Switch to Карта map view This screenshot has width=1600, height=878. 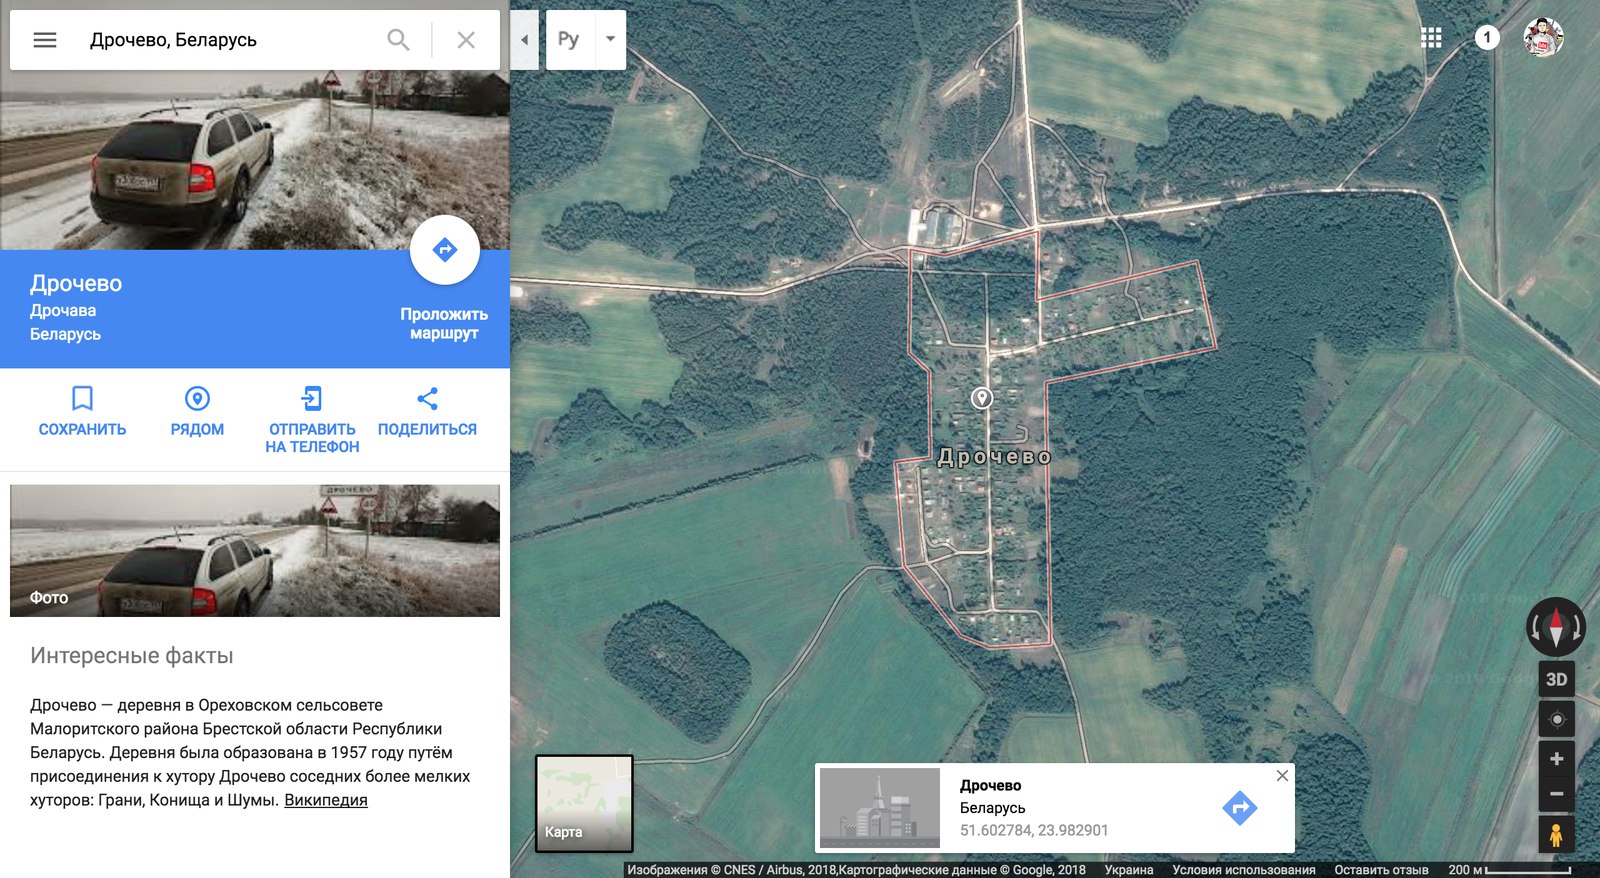click(x=584, y=803)
